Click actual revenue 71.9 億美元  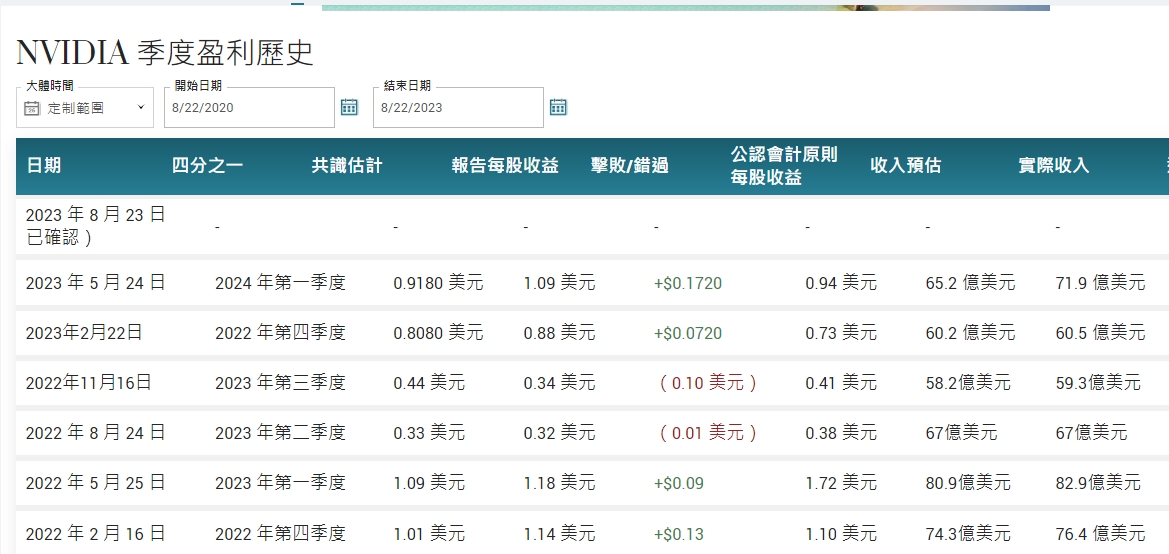pos(1100,283)
